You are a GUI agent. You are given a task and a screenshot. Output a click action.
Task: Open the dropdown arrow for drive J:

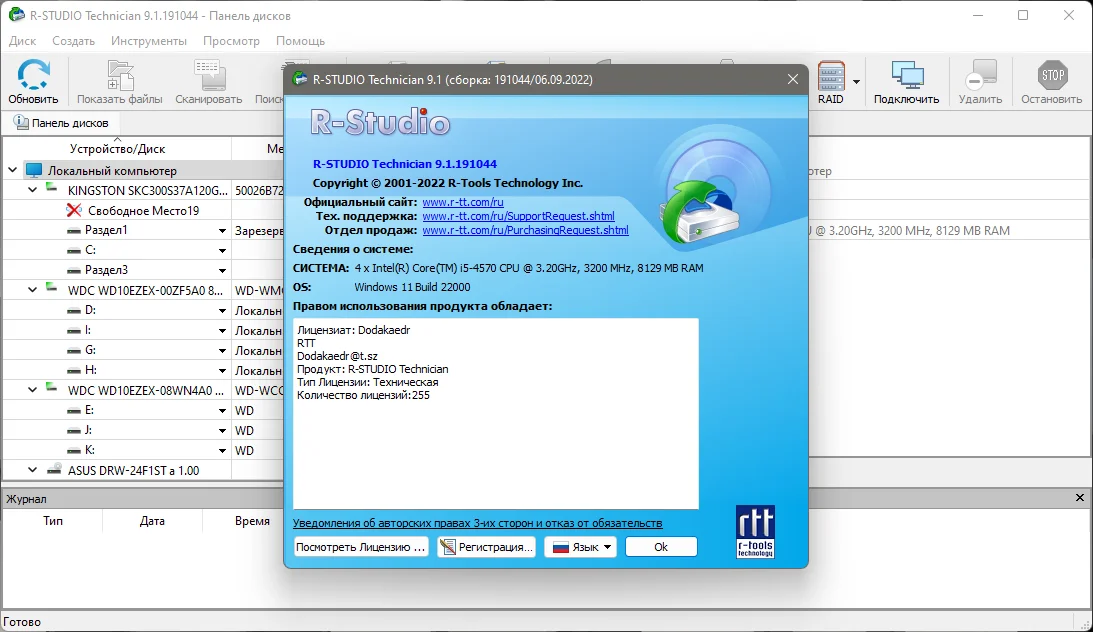point(222,431)
